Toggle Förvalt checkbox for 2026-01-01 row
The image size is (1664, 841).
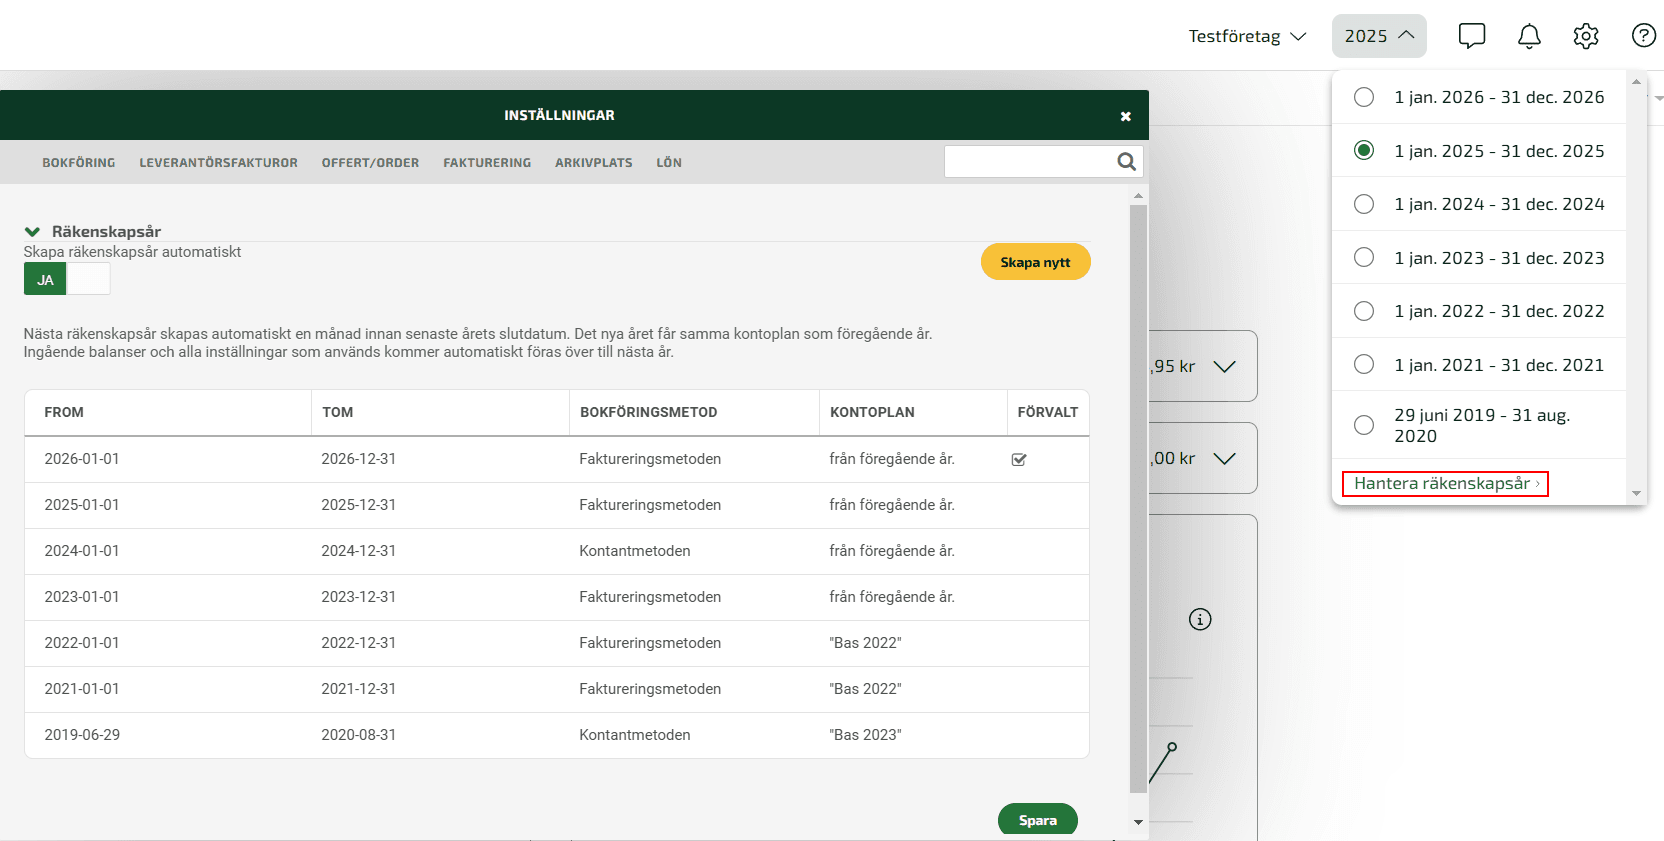click(x=1019, y=460)
